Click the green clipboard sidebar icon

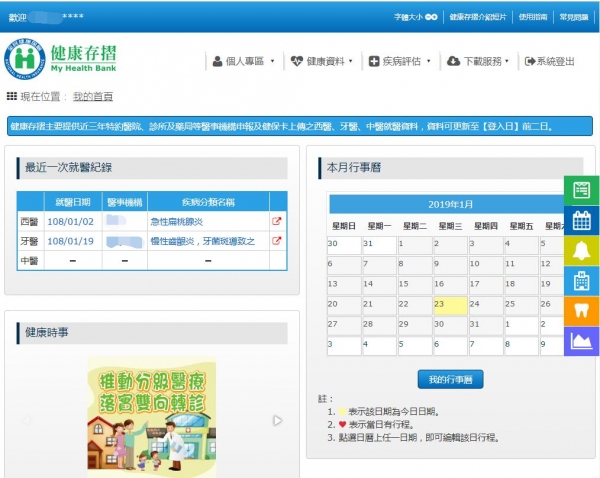[x=581, y=190]
